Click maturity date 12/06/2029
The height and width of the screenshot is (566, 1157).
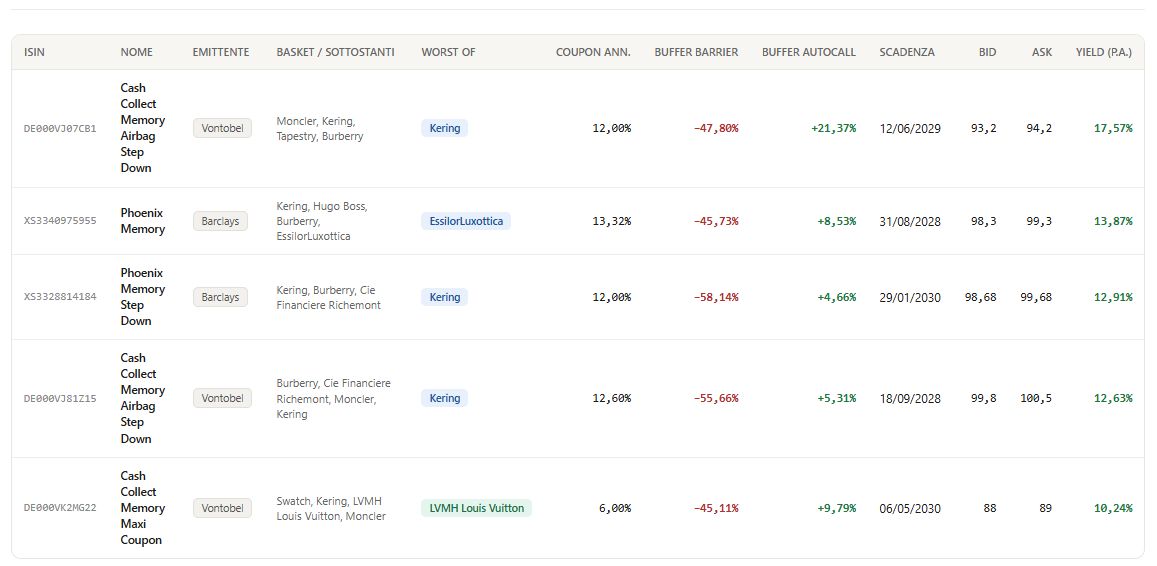[x=910, y=128]
